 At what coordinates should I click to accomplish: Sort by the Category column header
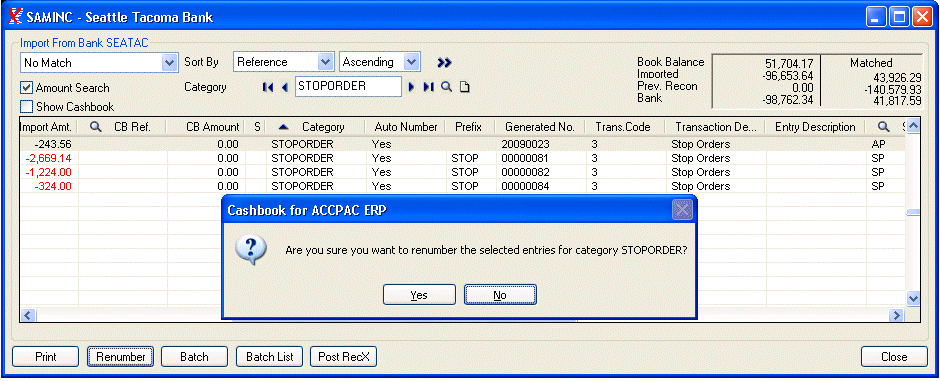coord(315,126)
